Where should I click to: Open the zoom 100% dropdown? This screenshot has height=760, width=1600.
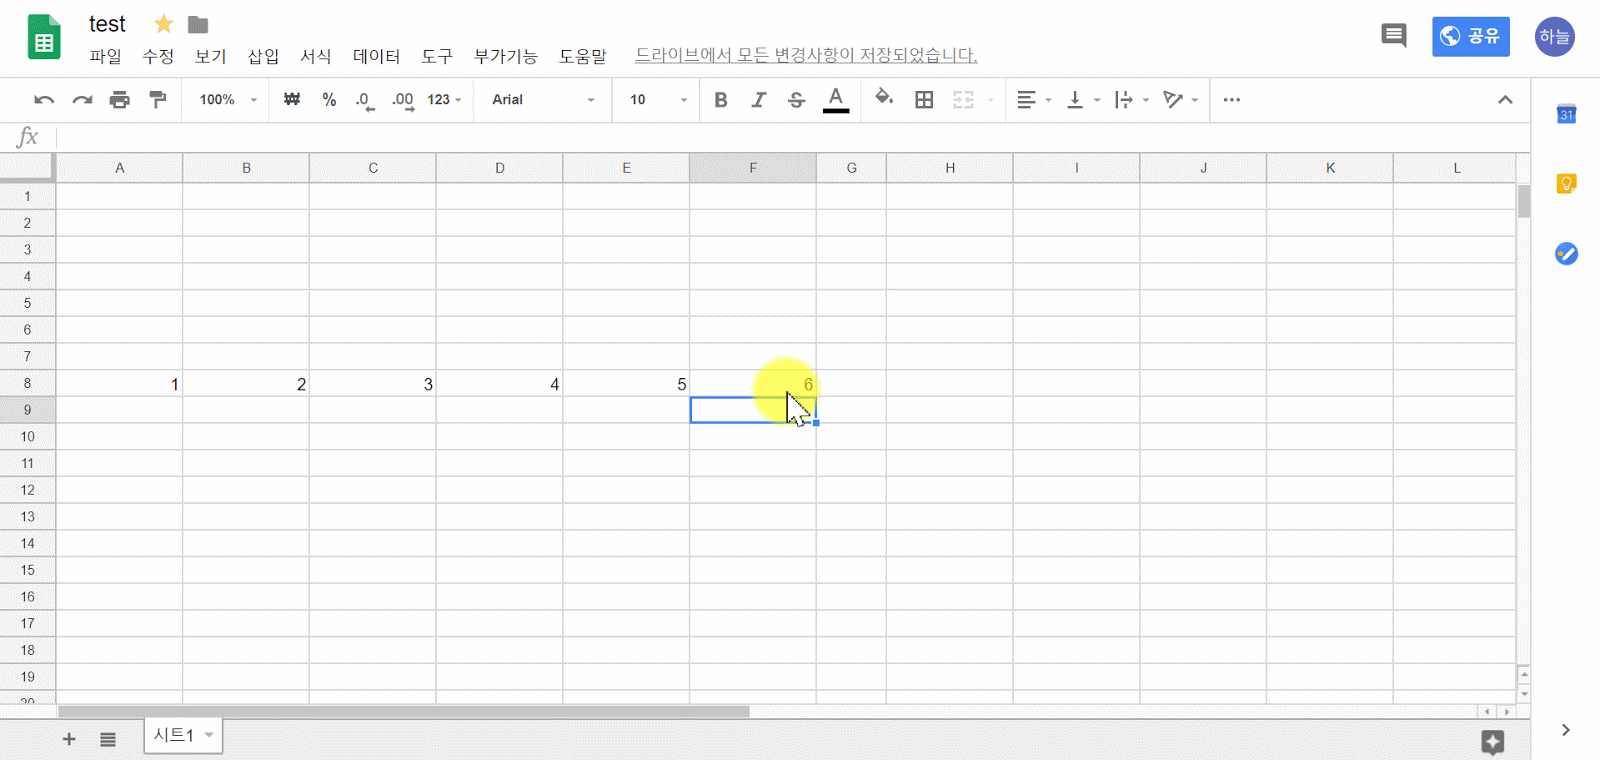228,100
